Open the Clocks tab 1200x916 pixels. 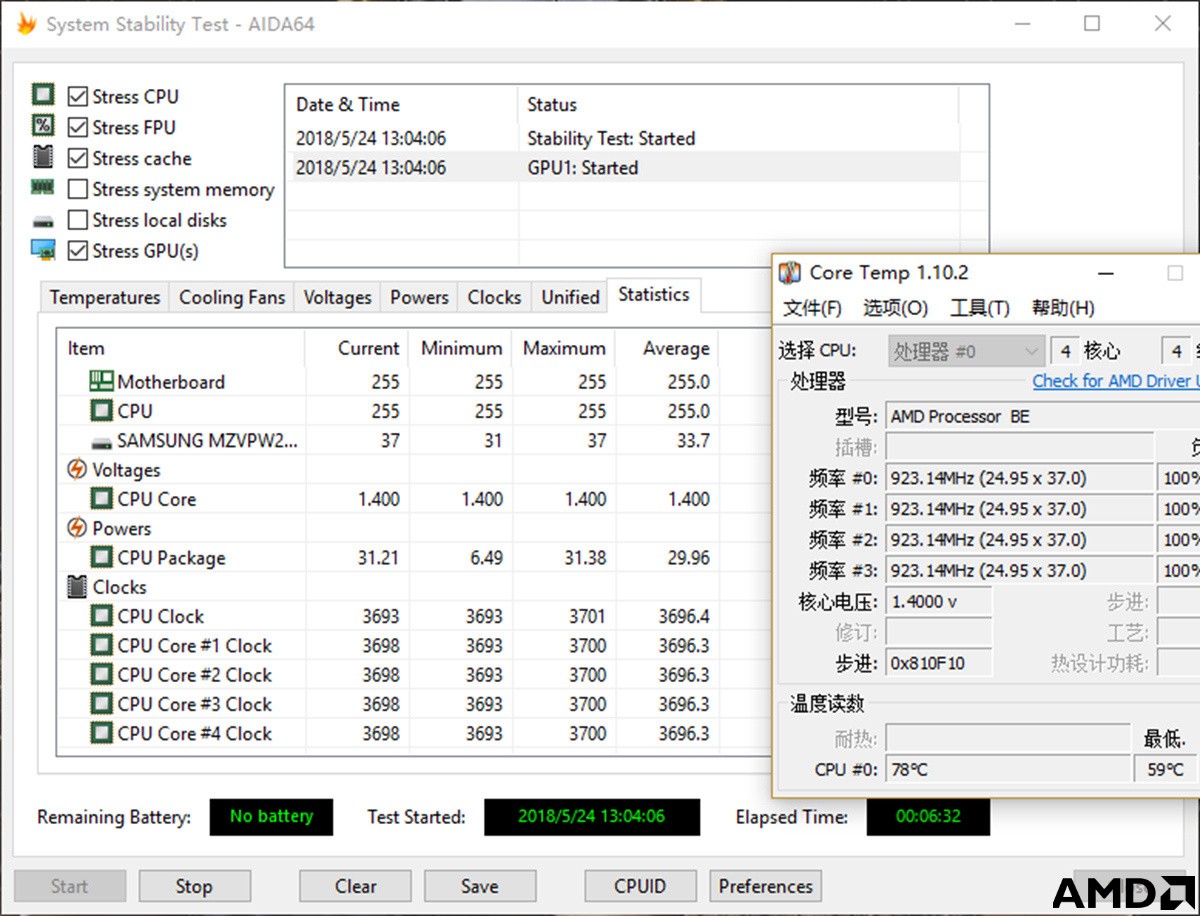[x=494, y=297]
